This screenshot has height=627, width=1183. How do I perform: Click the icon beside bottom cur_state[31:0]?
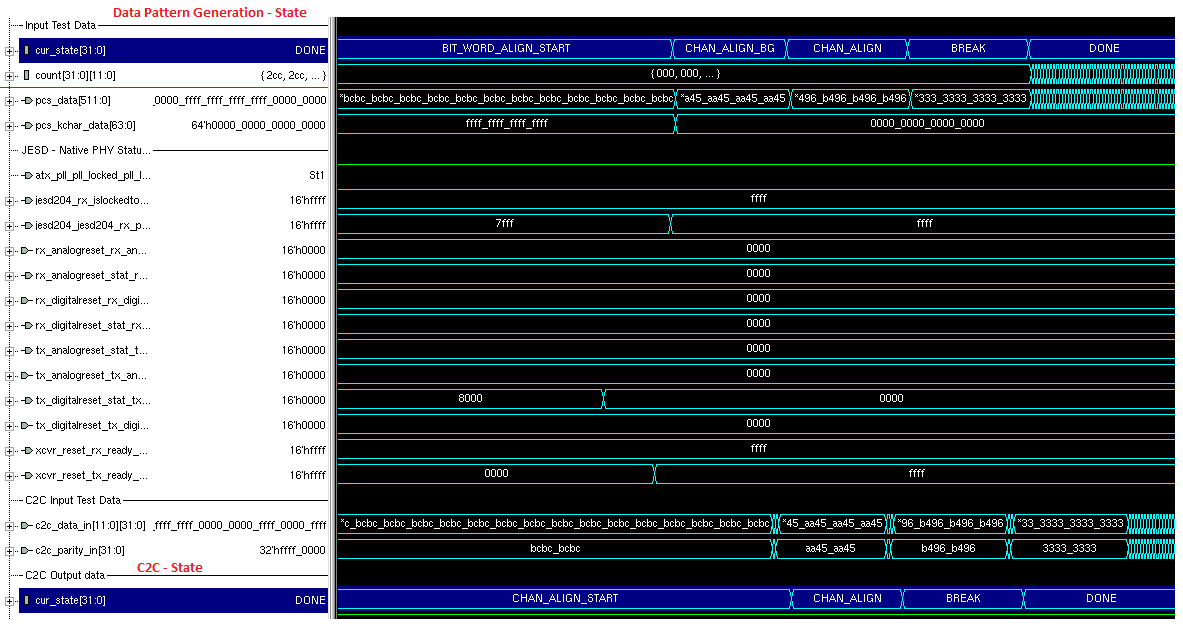tap(26, 600)
